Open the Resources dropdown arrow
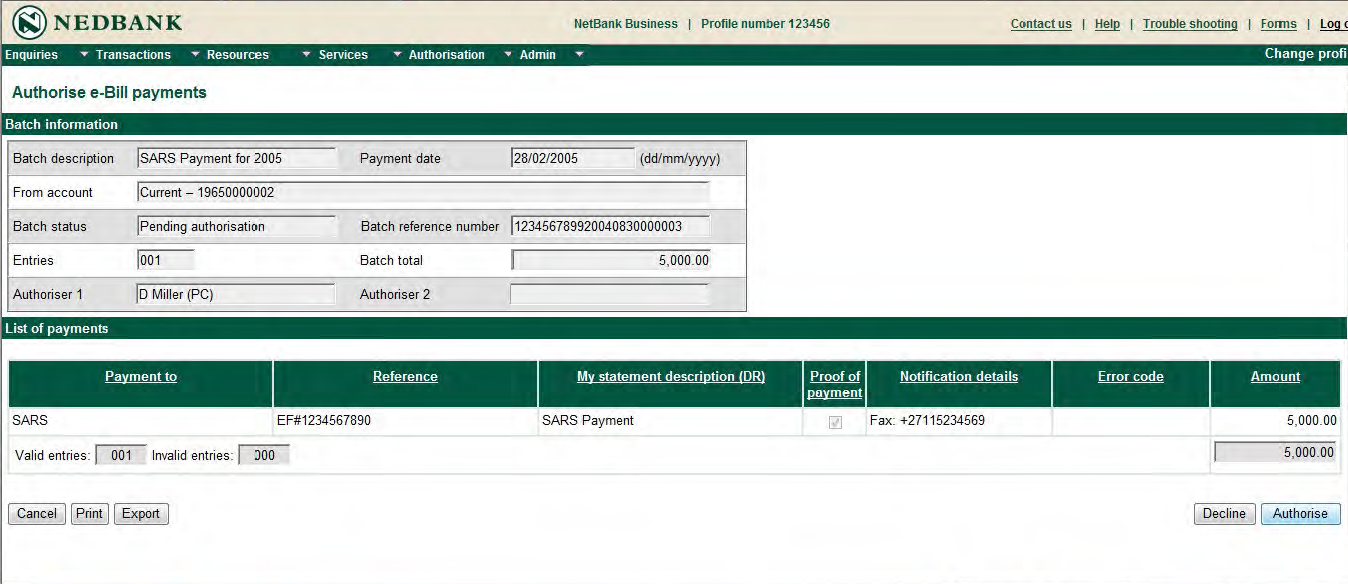This screenshot has height=584, width=1348. 305,55
